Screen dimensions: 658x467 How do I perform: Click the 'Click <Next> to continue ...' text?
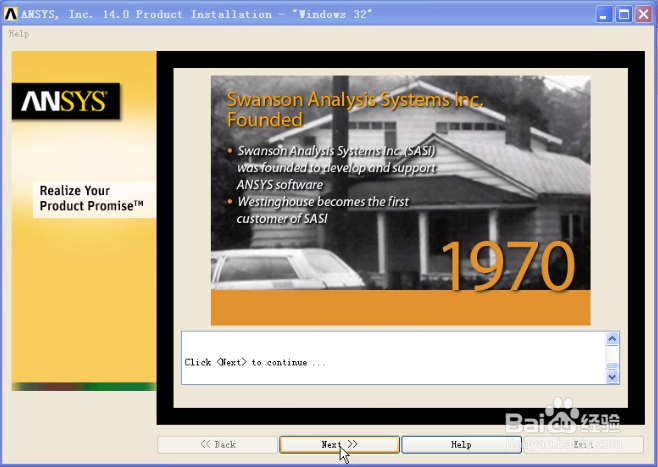[255, 362]
